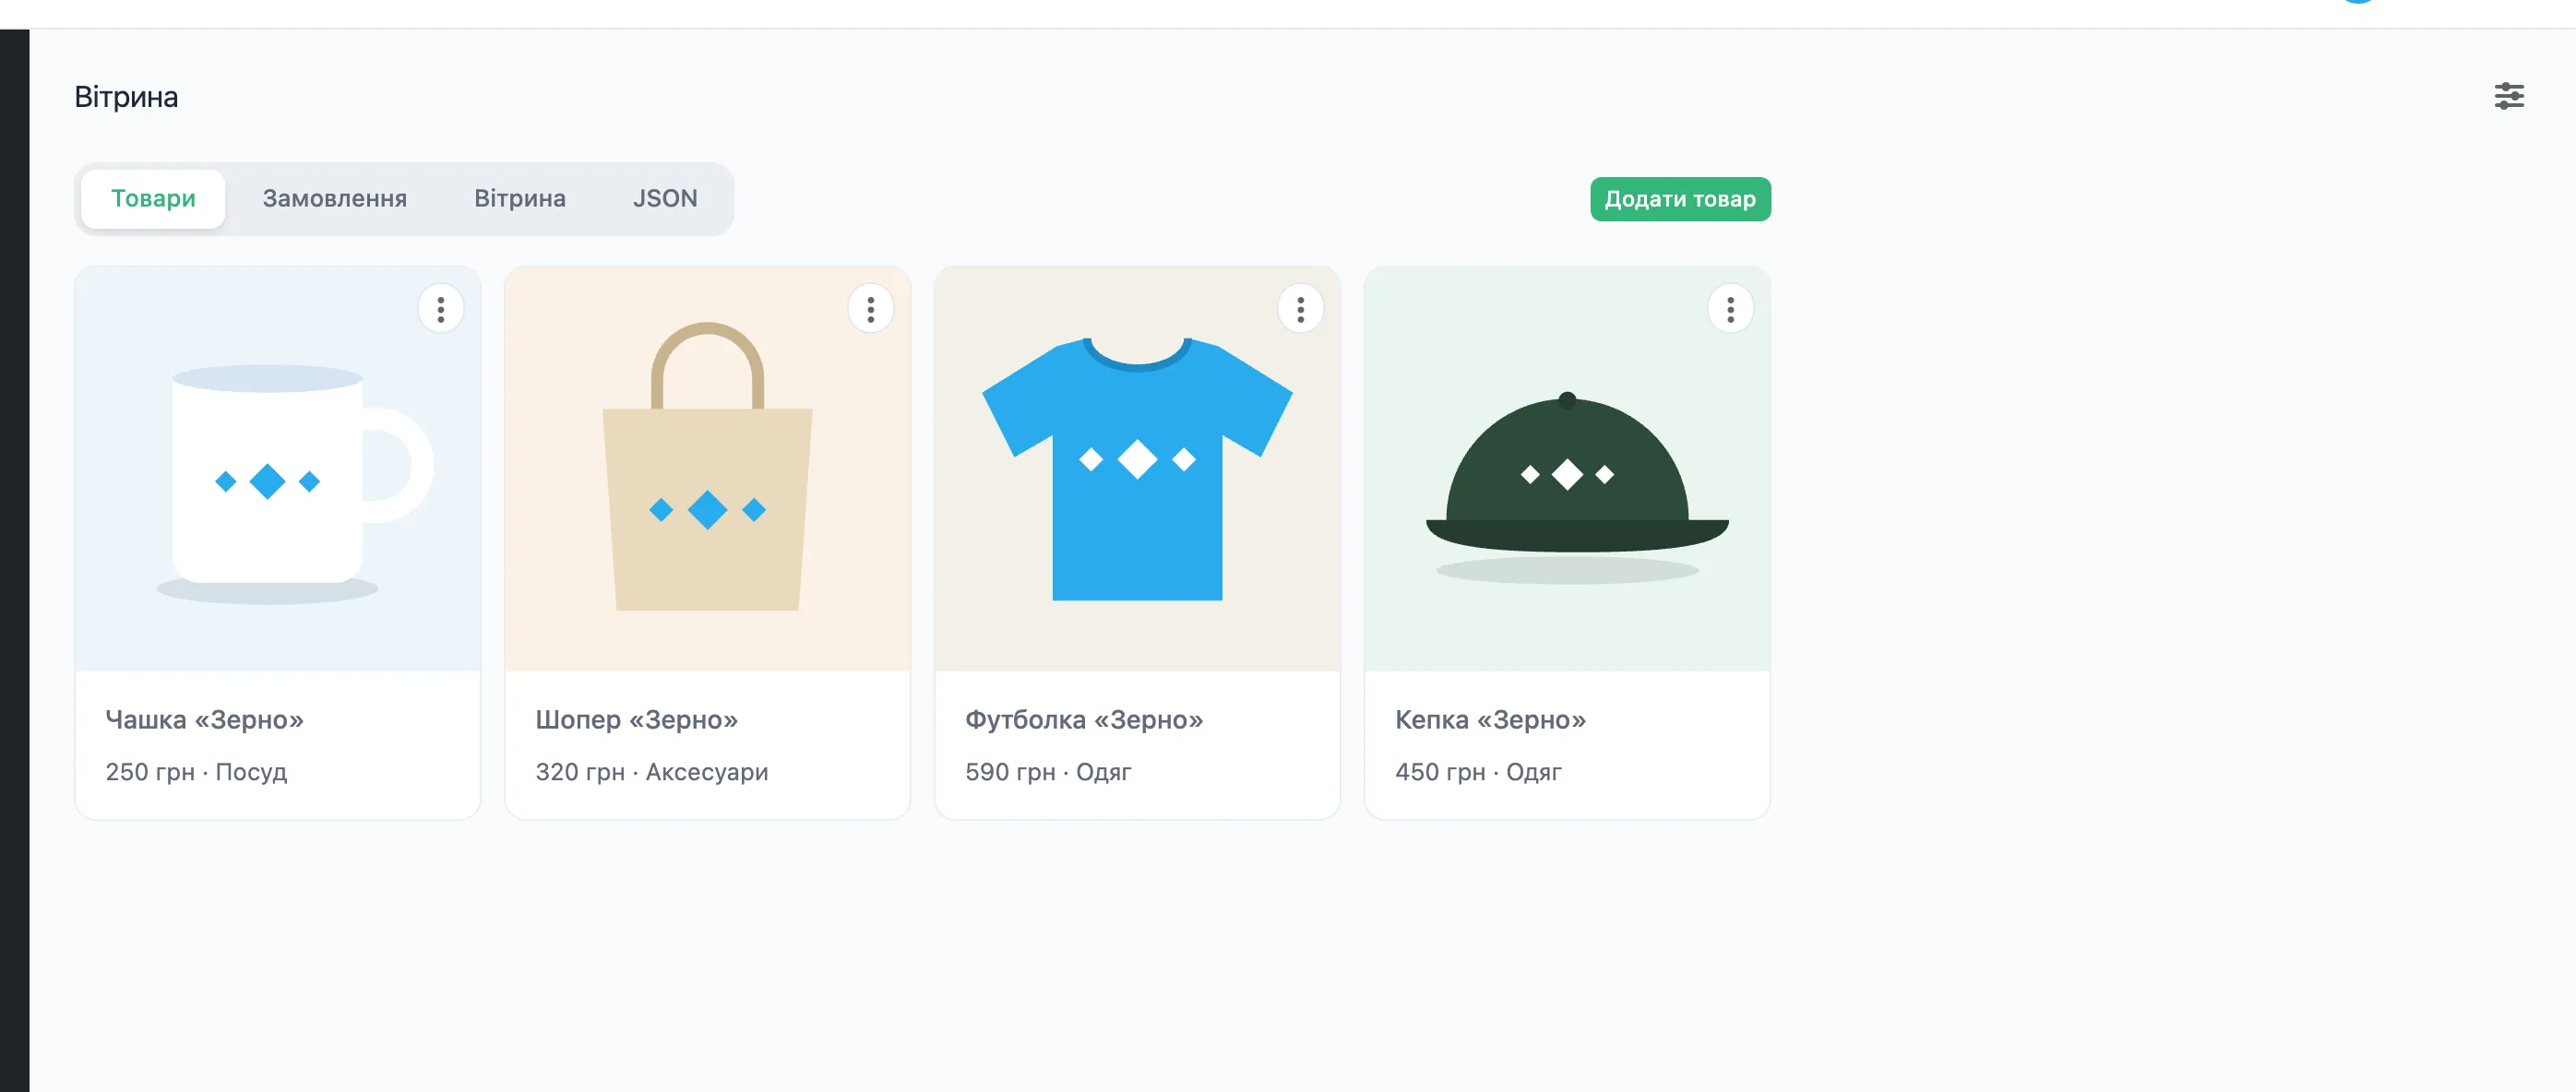2576x1092 pixels.
Task: Open the three-dot menu on Кепка card
Action: [x=1731, y=310]
